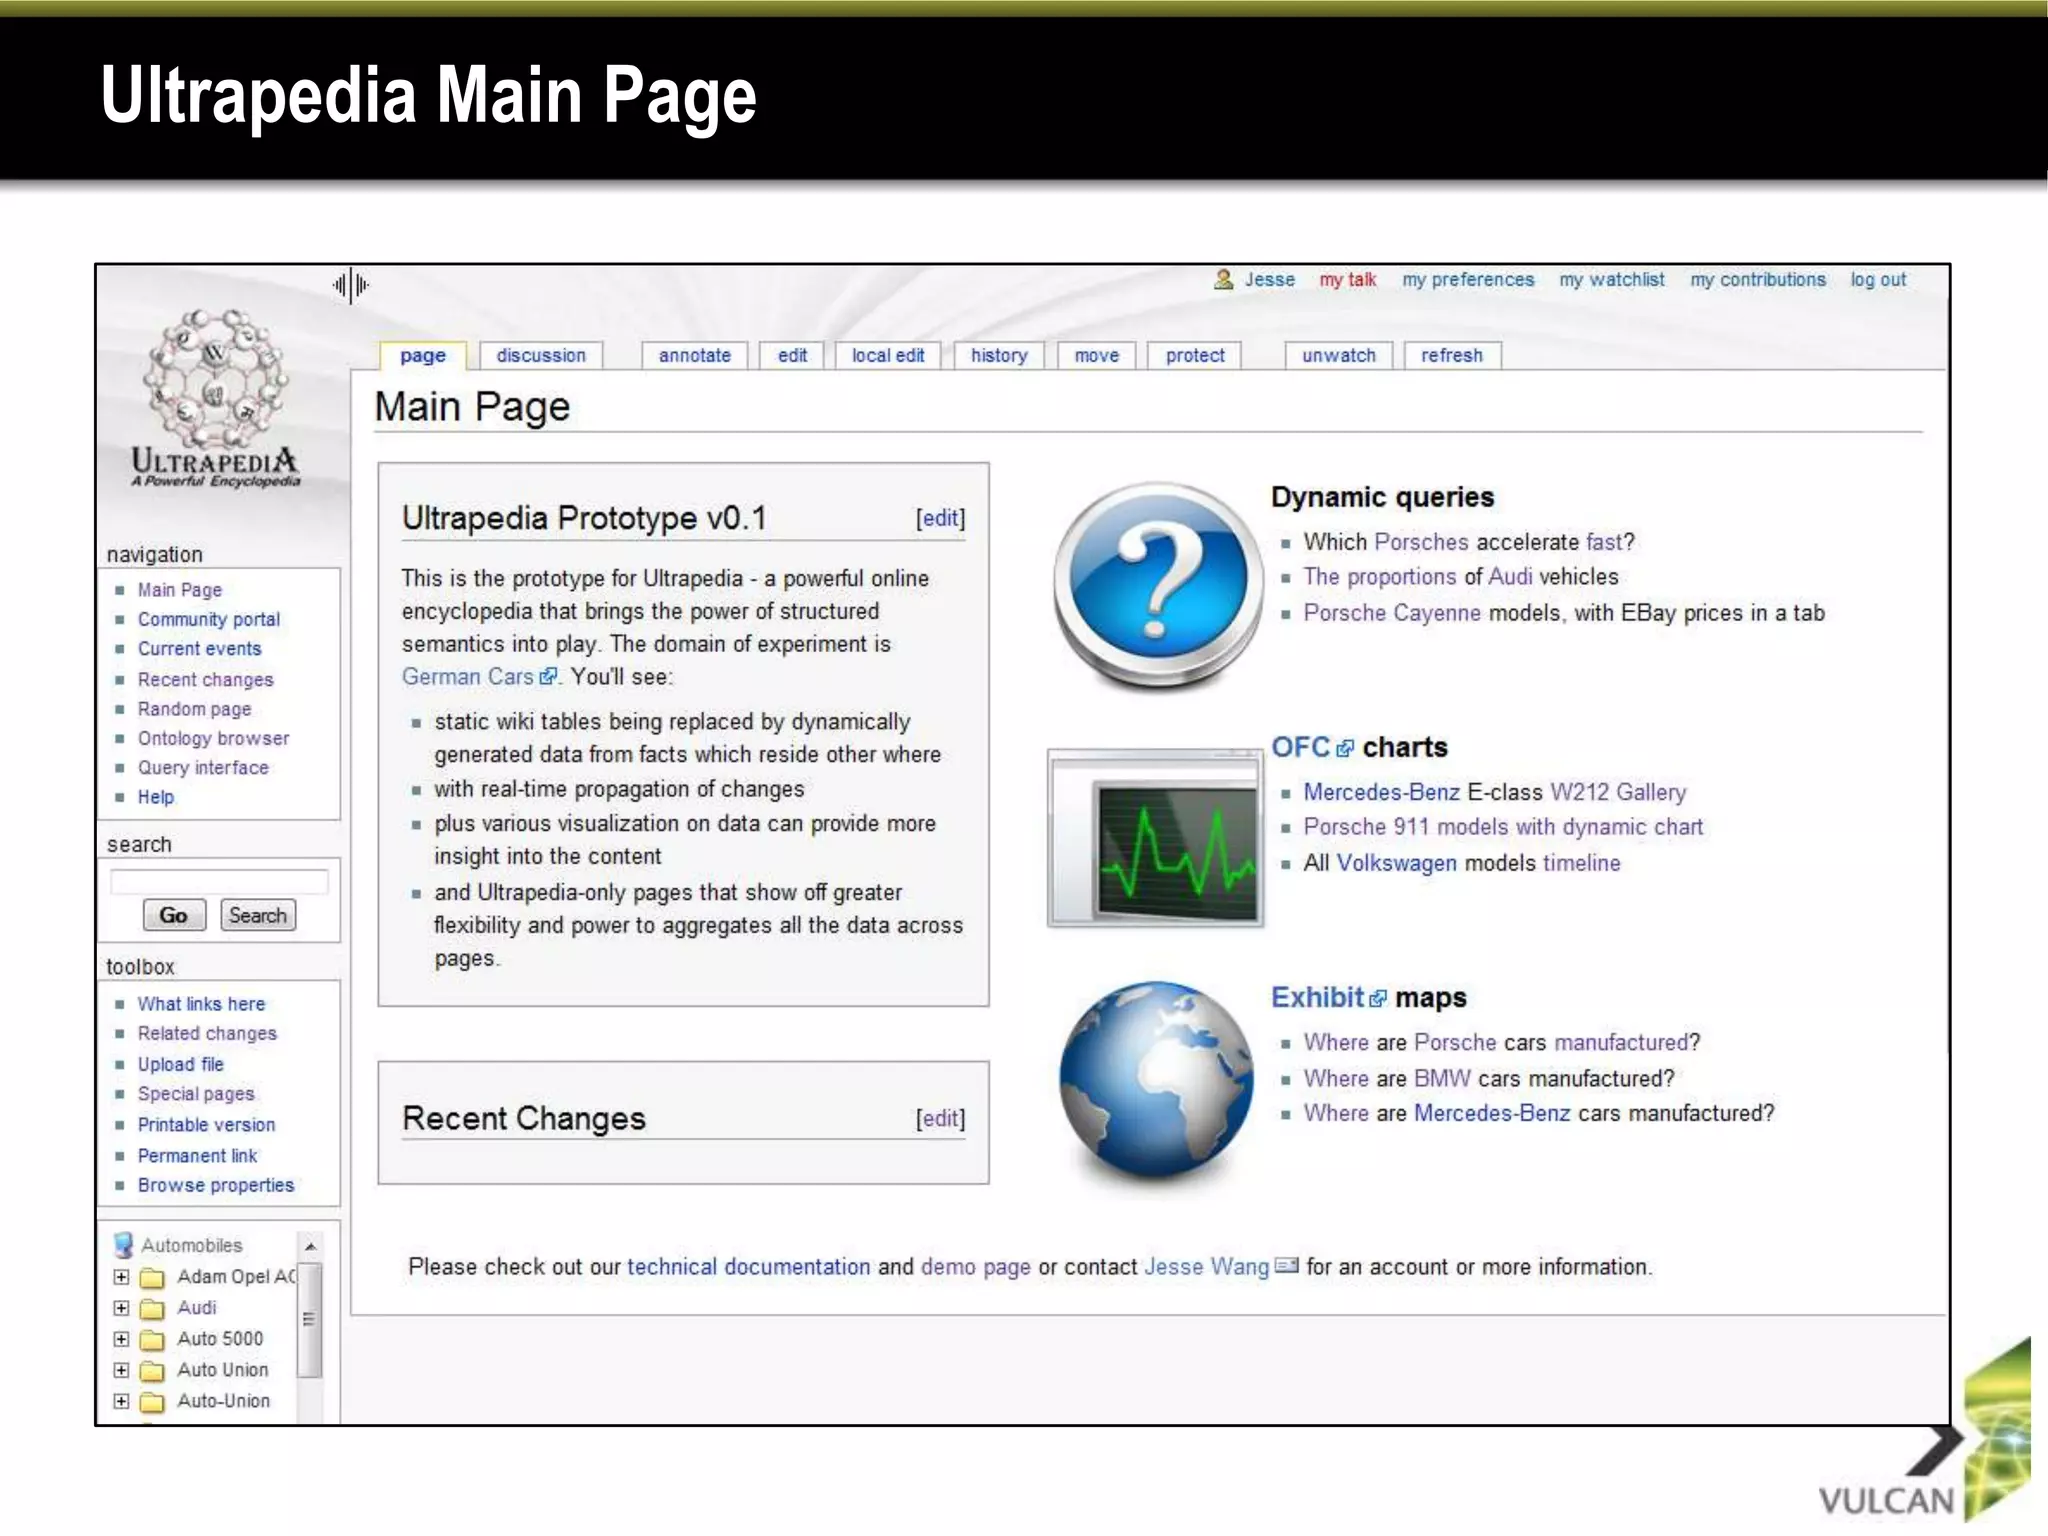Click the Audi folder icon
The image size is (2048, 1536).
point(152,1309)
